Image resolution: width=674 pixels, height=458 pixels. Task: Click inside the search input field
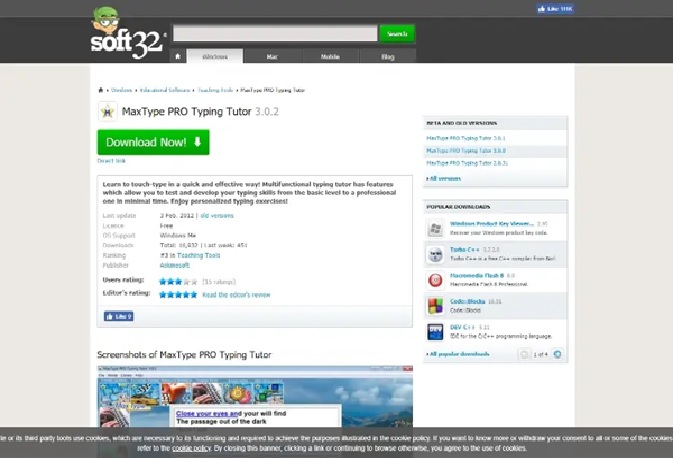(275, 33)
